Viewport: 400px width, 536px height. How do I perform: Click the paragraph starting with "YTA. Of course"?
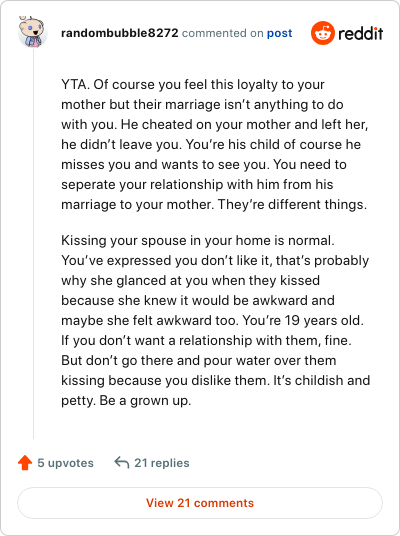coord(215,144)
